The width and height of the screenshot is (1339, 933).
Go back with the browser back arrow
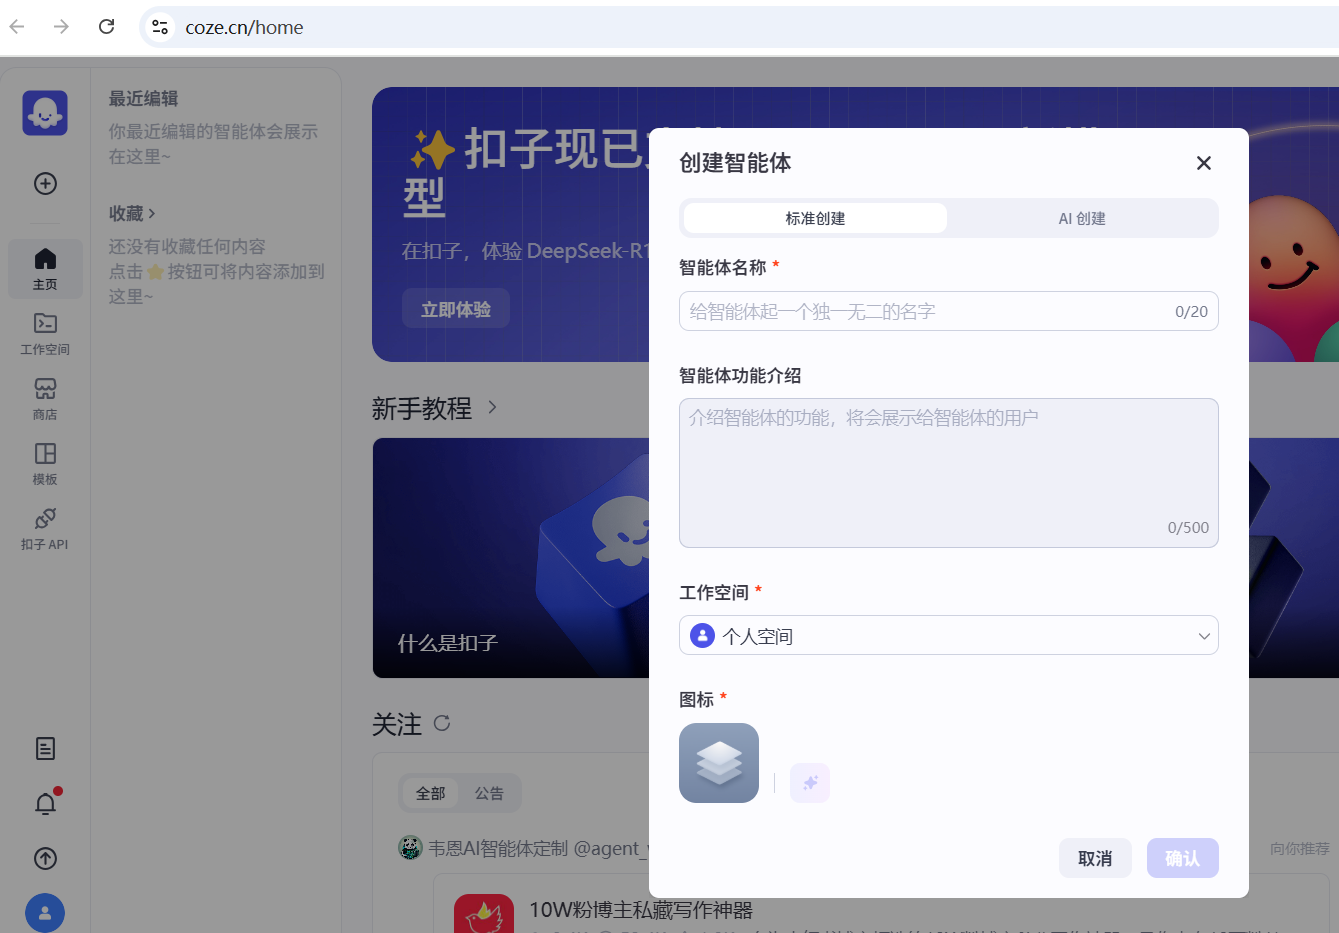tap(17, 27)
